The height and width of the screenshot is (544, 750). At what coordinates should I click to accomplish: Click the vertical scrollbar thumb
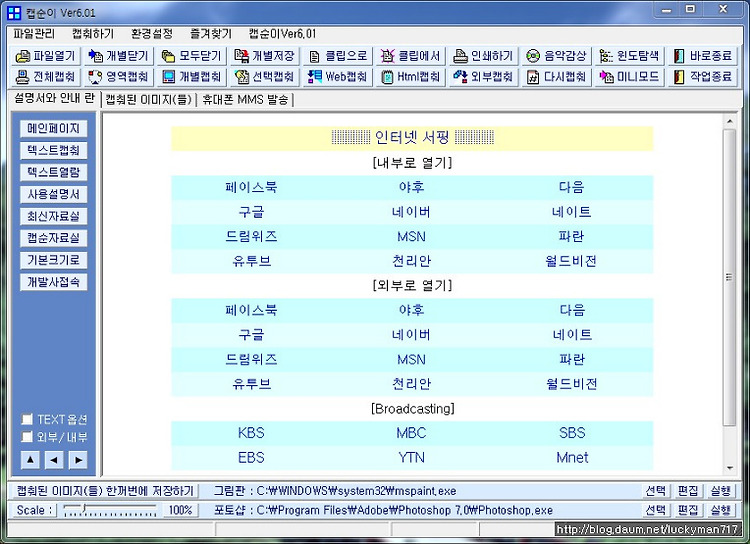click(729, 277)
